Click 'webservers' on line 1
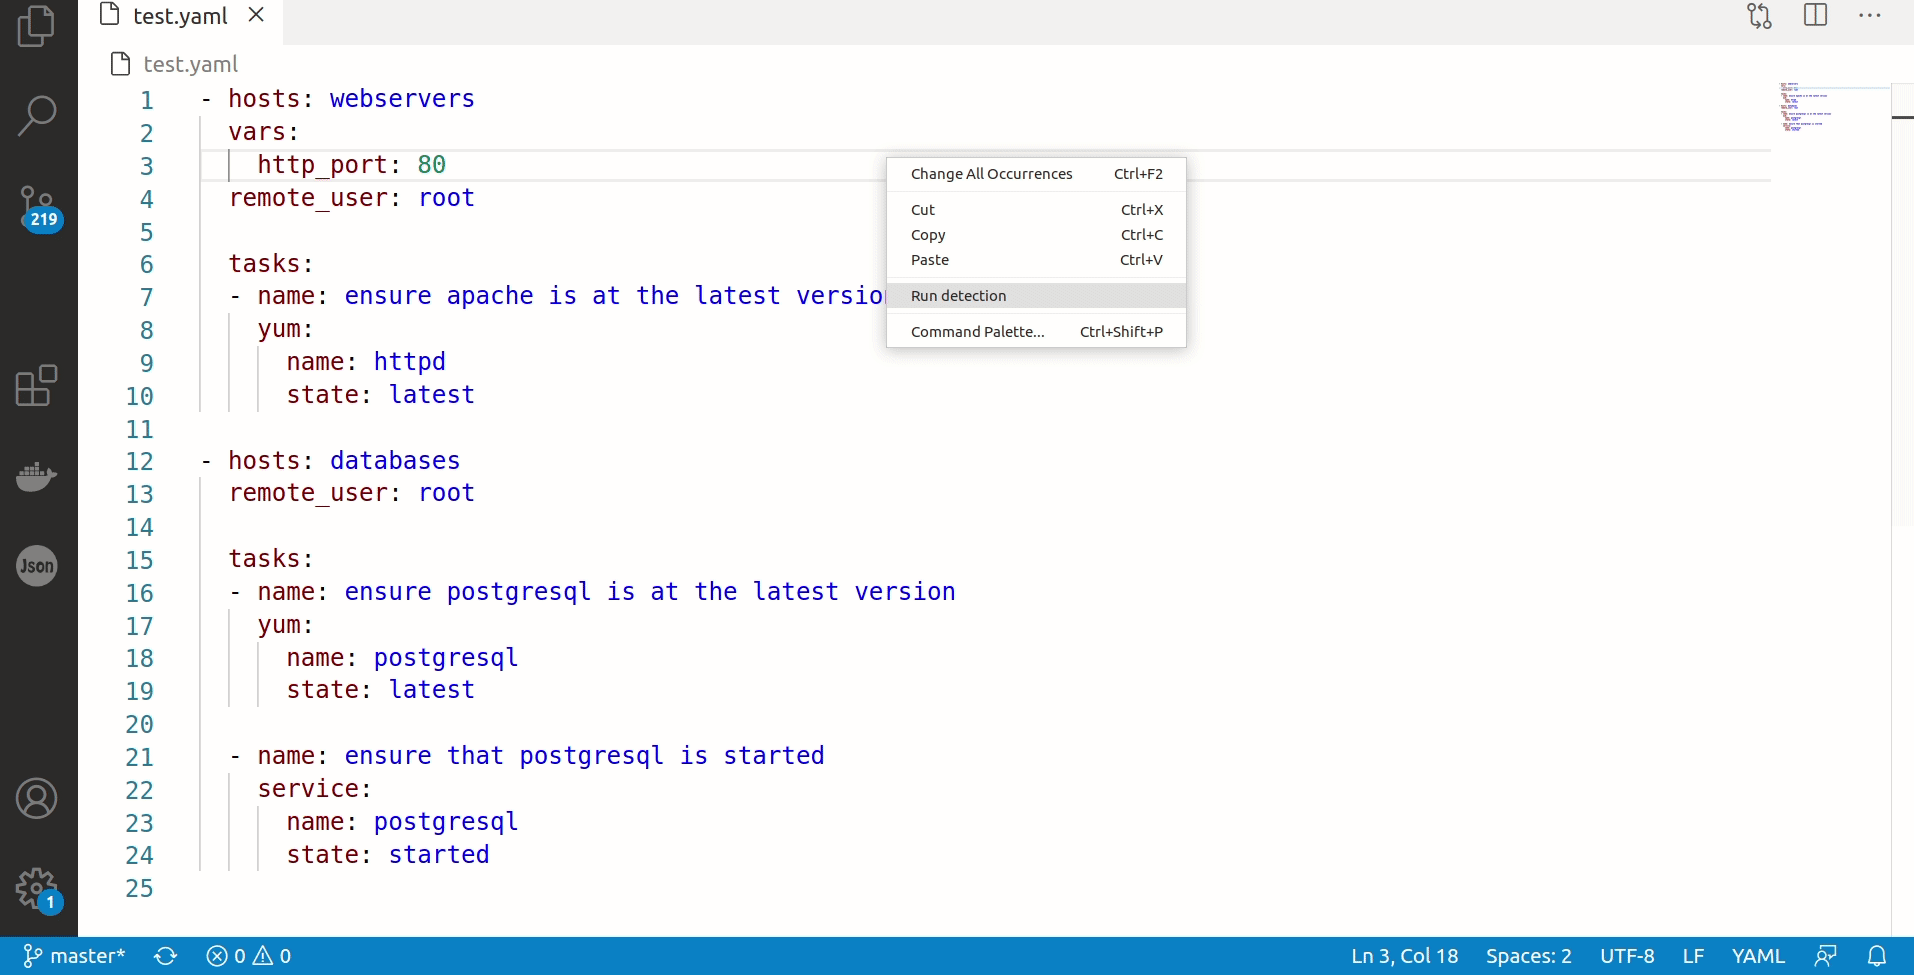 (x=402, y=99)
